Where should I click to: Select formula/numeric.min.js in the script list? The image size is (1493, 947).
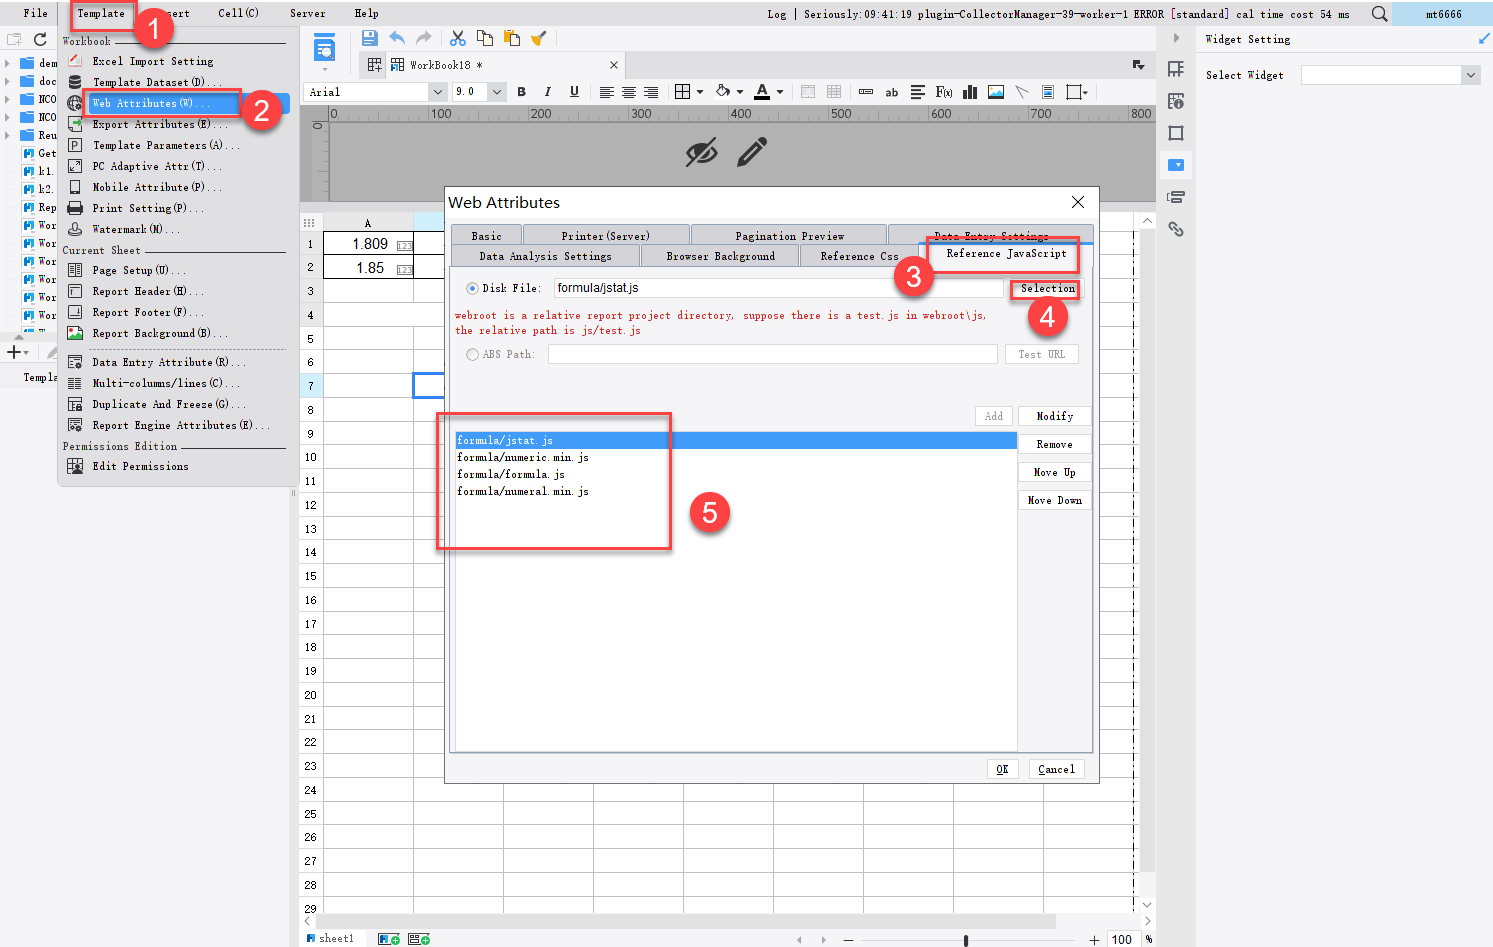tap(521, 457)
